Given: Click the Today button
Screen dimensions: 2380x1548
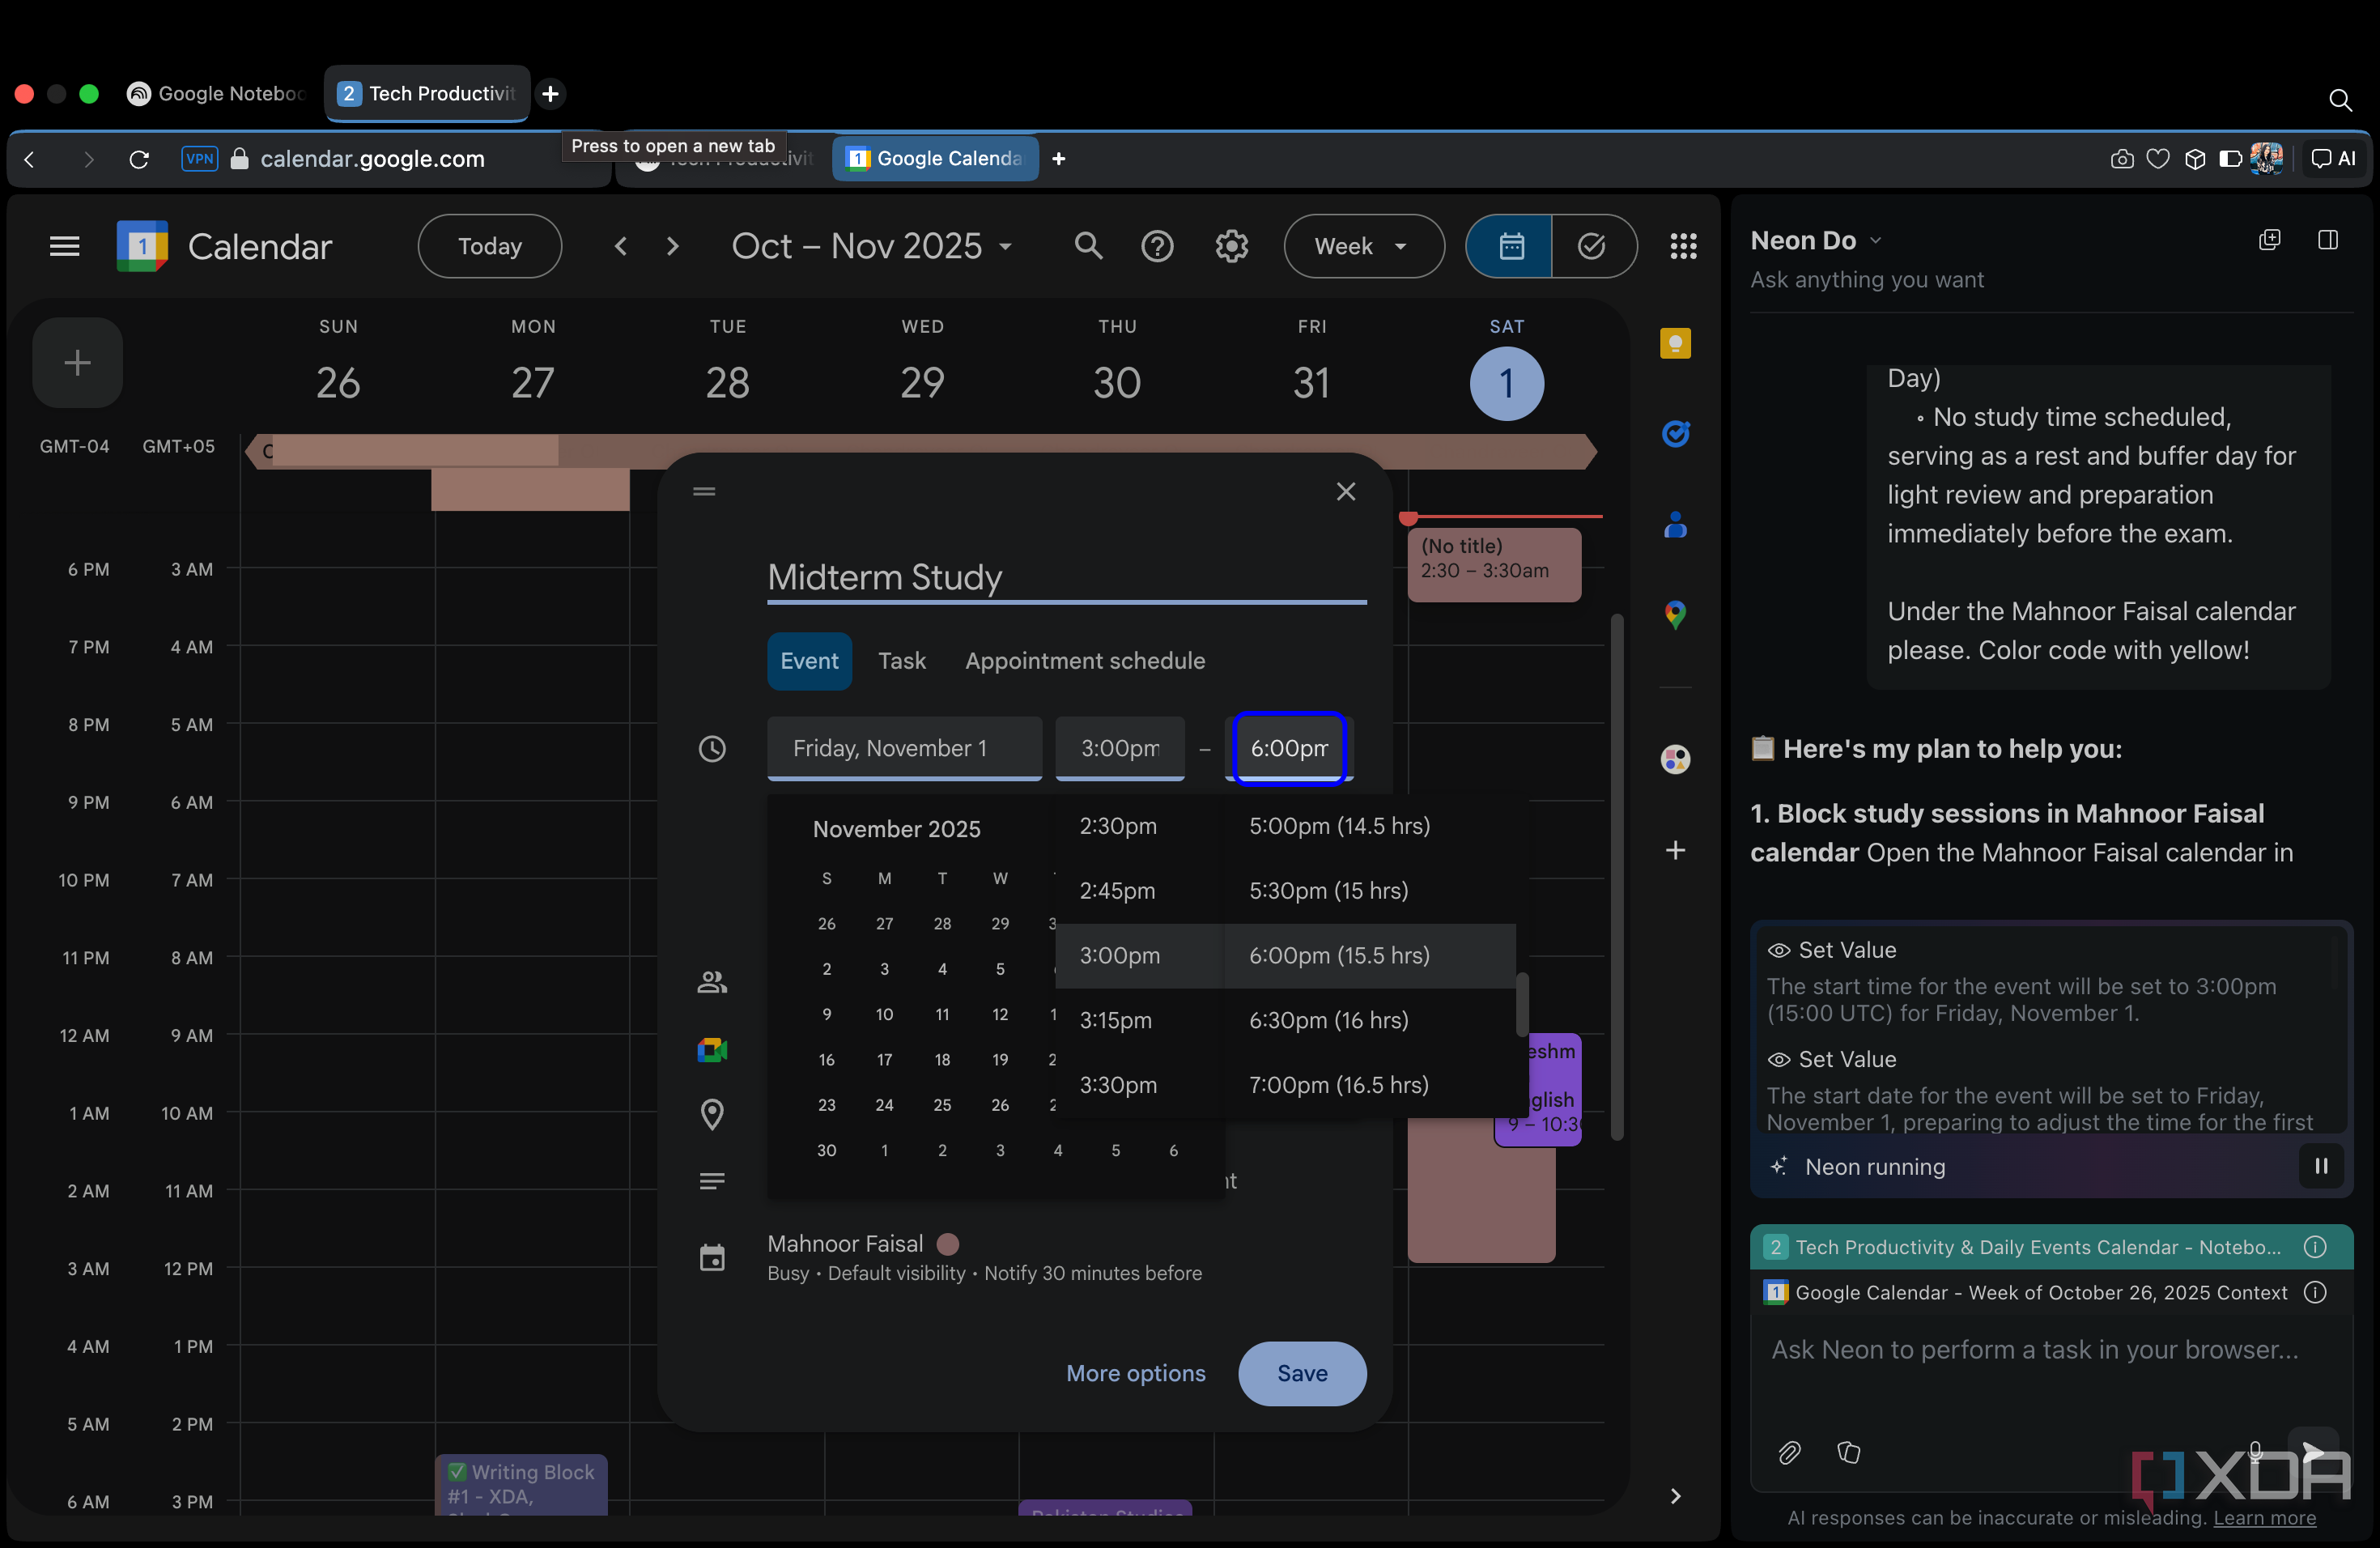Looking at the screenshot, I should pyautogui.click(x=489, y=246).
